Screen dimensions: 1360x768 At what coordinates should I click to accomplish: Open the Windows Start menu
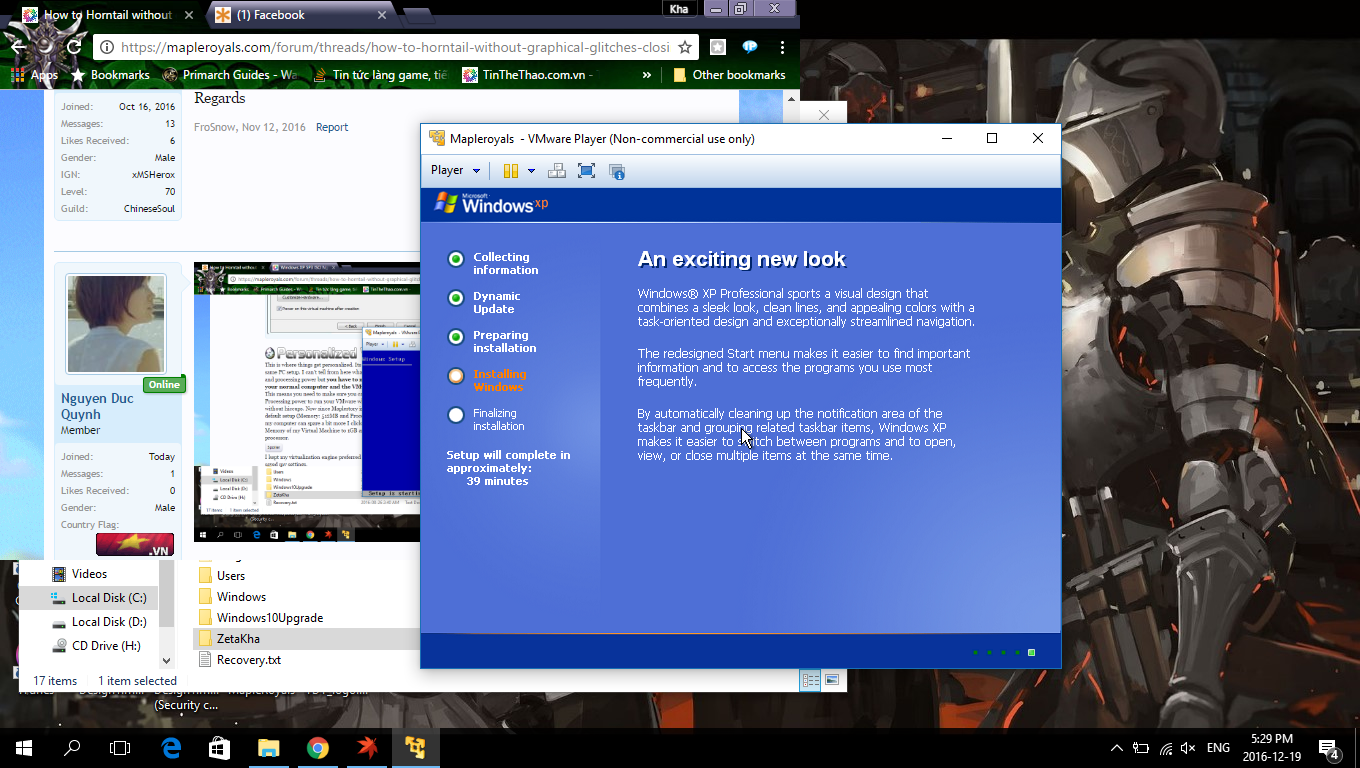tap(24, 747)
